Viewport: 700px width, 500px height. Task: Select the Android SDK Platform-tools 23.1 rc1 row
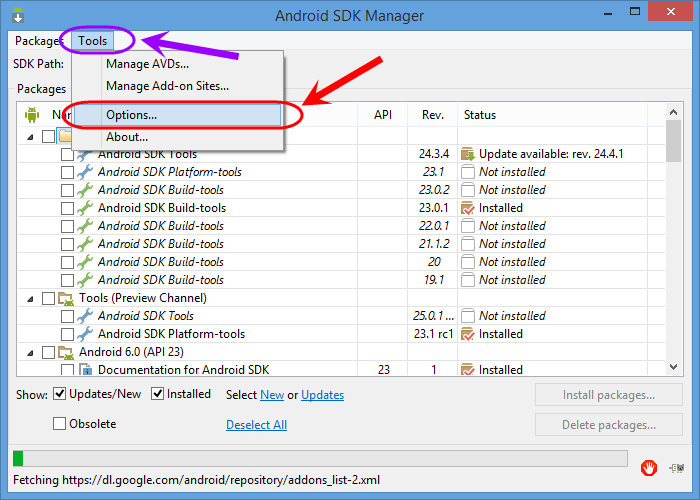[341, 334]
